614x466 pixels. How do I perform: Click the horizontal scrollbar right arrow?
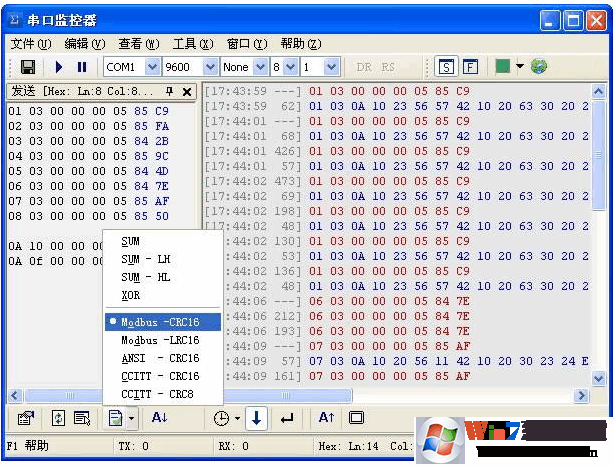[581, 396]
